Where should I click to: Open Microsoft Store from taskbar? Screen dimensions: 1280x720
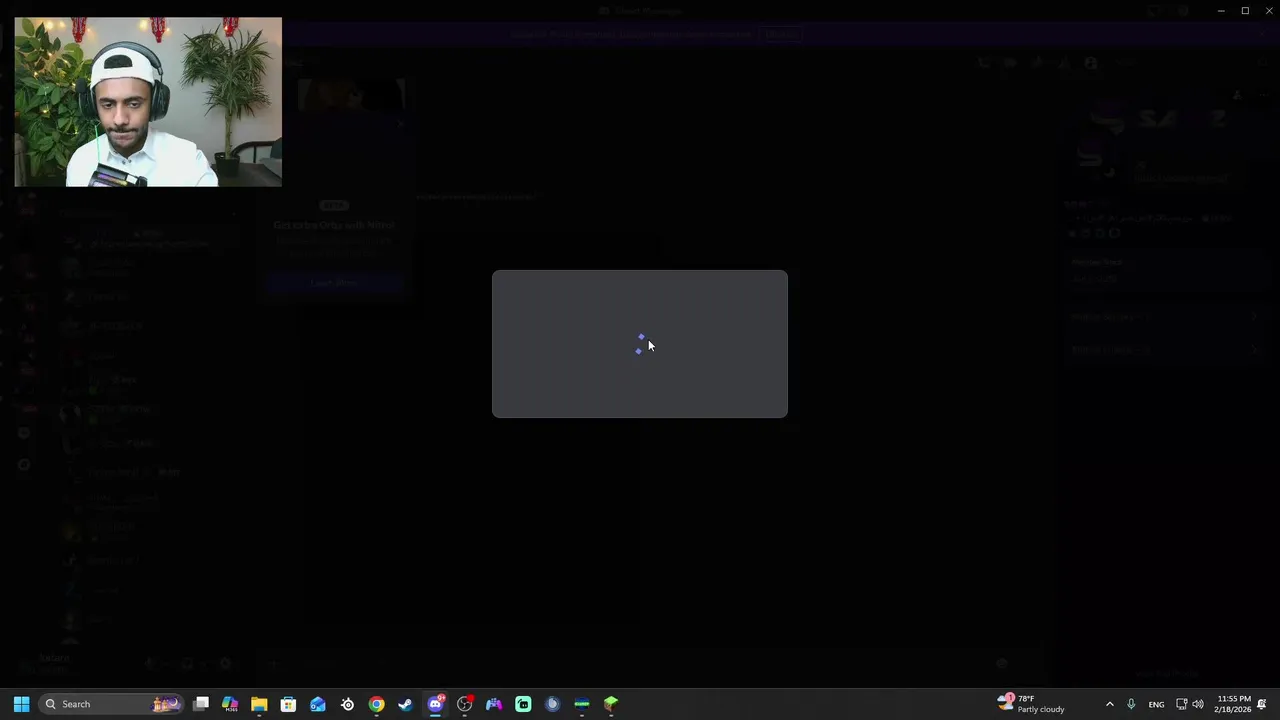point(288,704)
